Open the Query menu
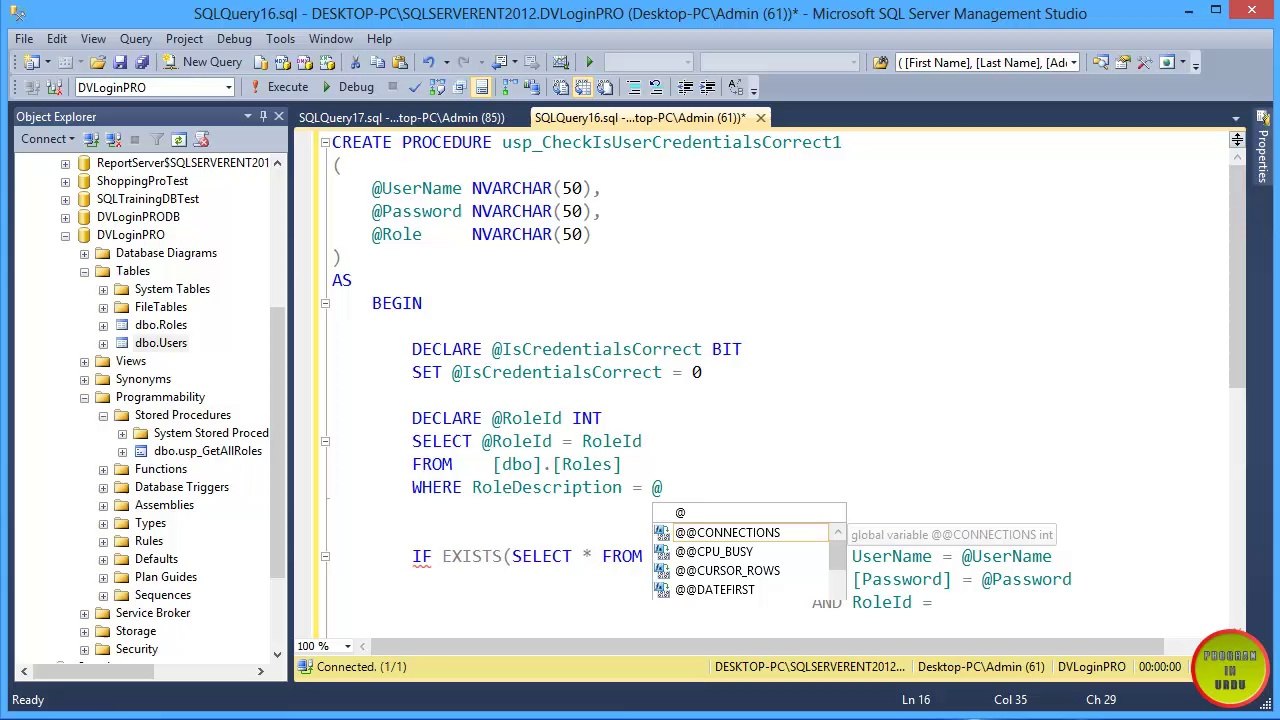 136,39
